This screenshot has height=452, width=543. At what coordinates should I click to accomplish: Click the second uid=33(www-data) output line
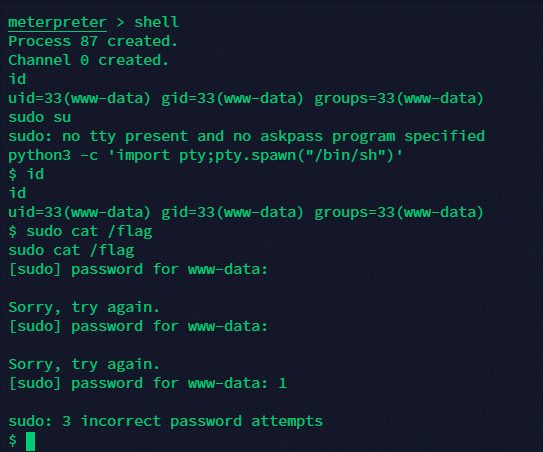246,212
